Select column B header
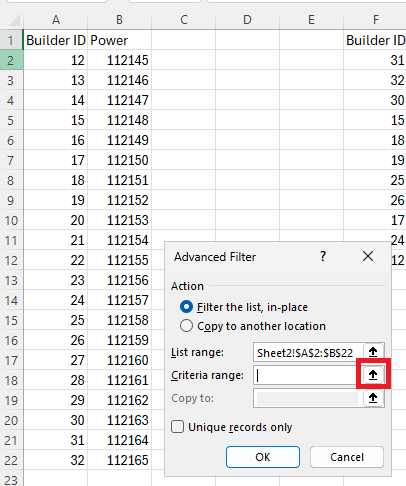This screenshot has width=406, height=486. pos(119,20)
